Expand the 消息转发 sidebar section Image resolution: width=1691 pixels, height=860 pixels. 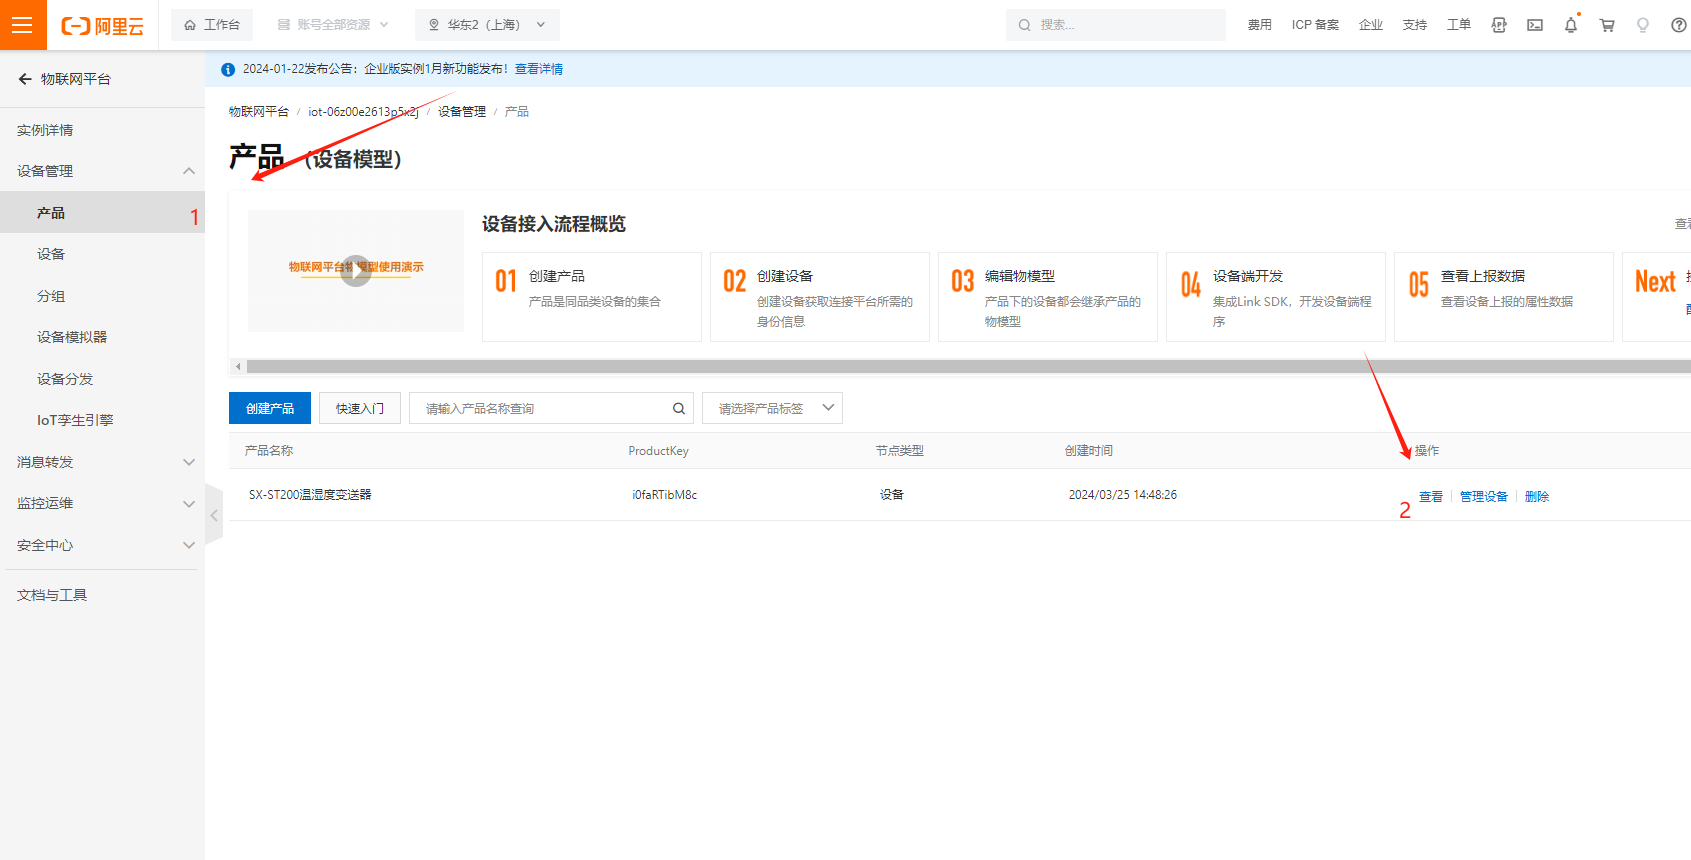click(x=188, y=462)
